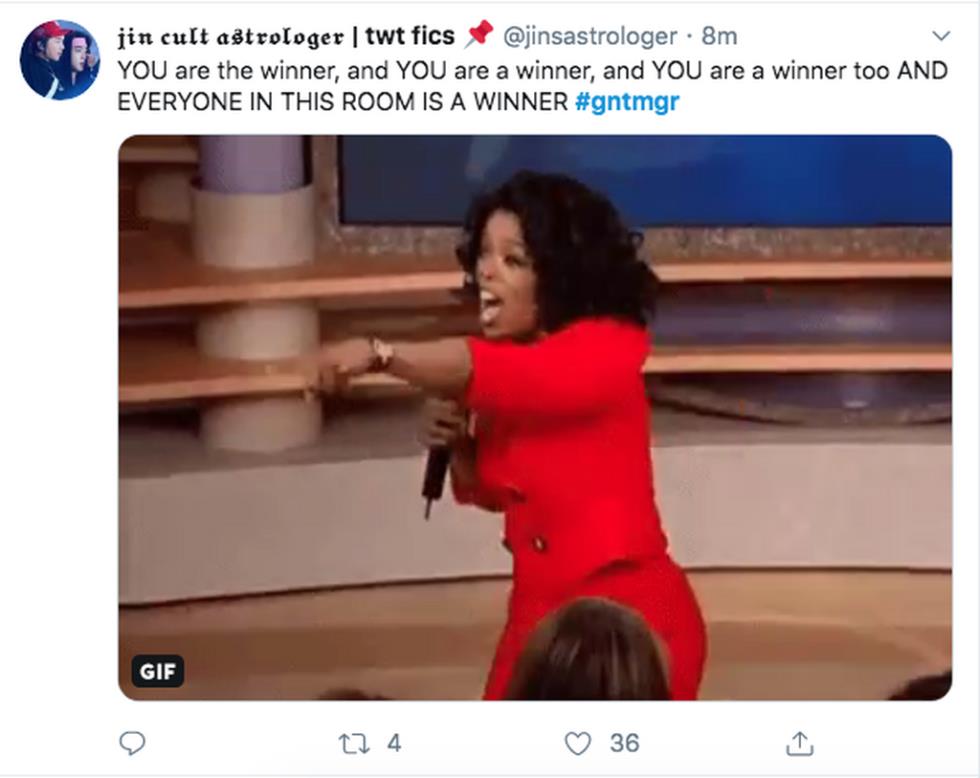Open the #gntmgr hashtag link
The width and height of the screenshot is (980, 778).
click(626, 101)
